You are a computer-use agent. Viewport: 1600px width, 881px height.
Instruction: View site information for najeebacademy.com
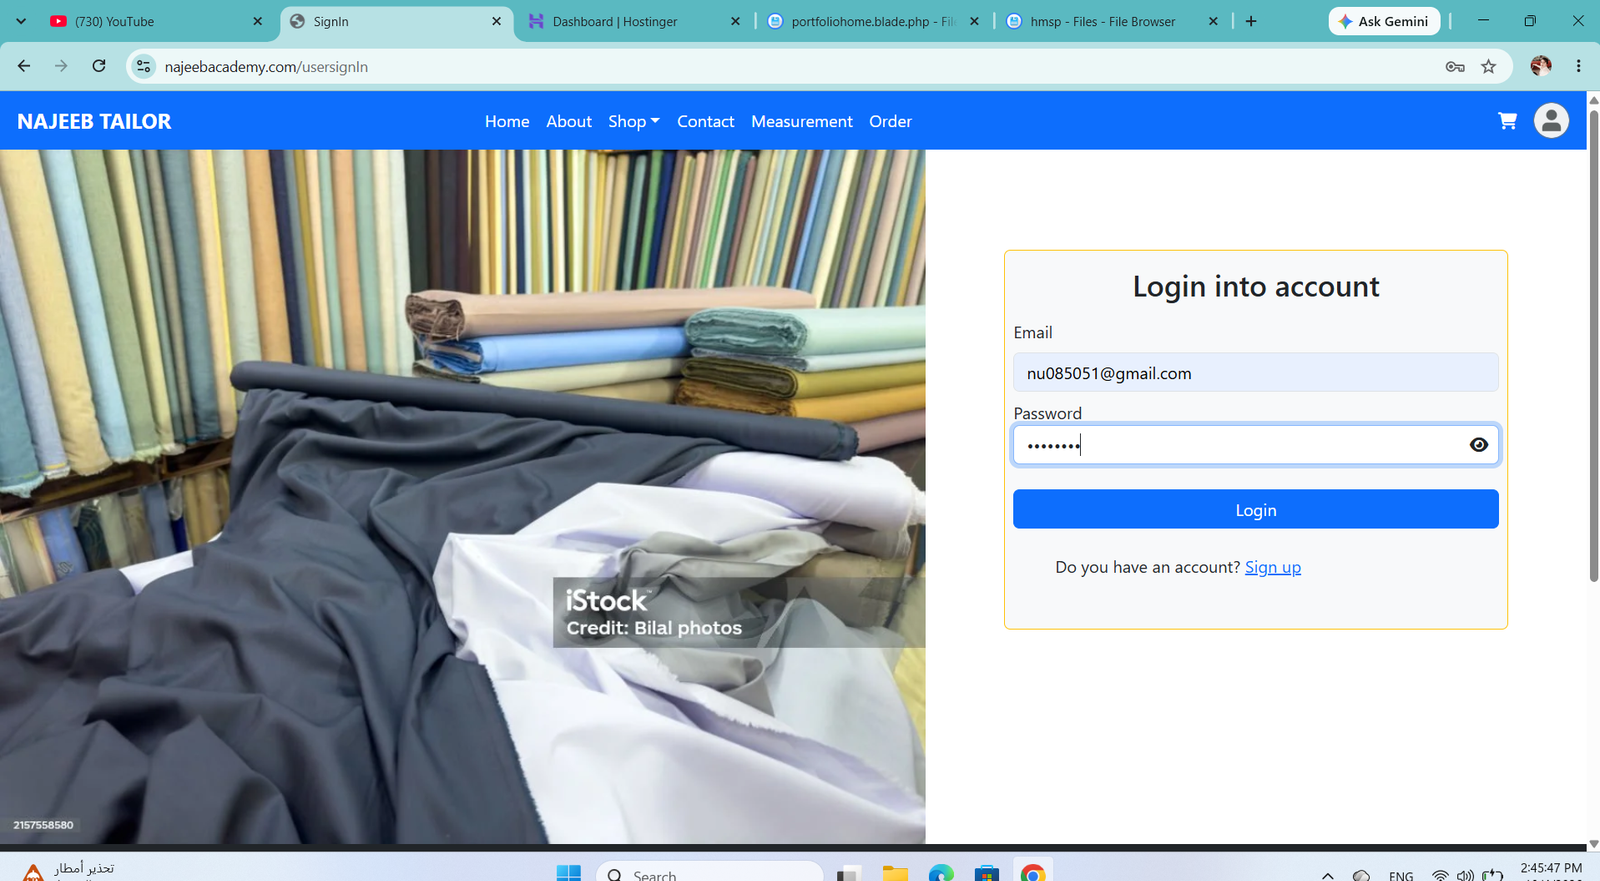[144, 66]
